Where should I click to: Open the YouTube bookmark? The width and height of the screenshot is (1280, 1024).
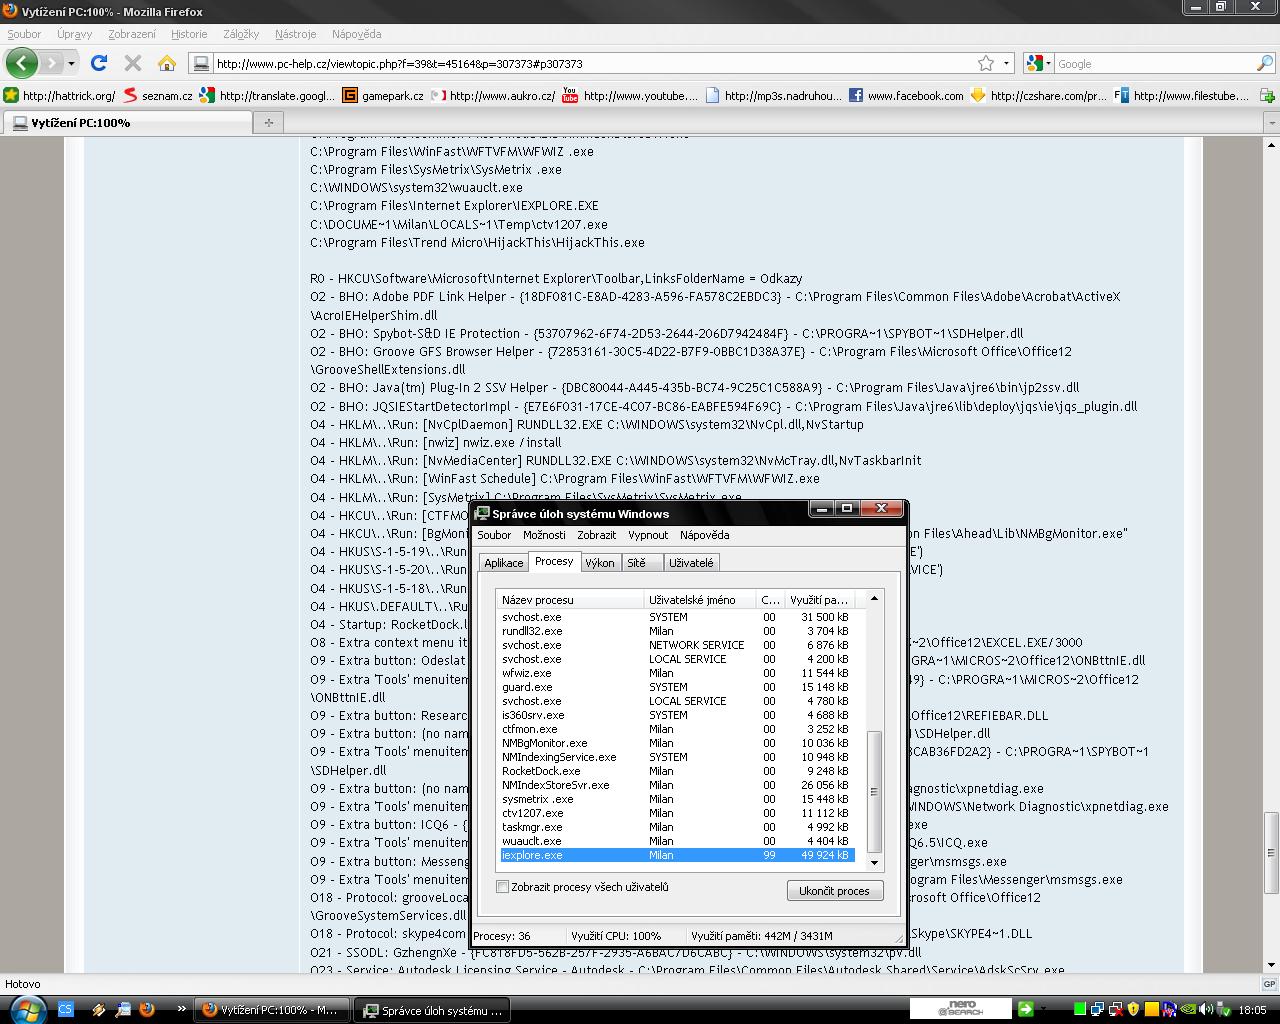coord(630,96)
